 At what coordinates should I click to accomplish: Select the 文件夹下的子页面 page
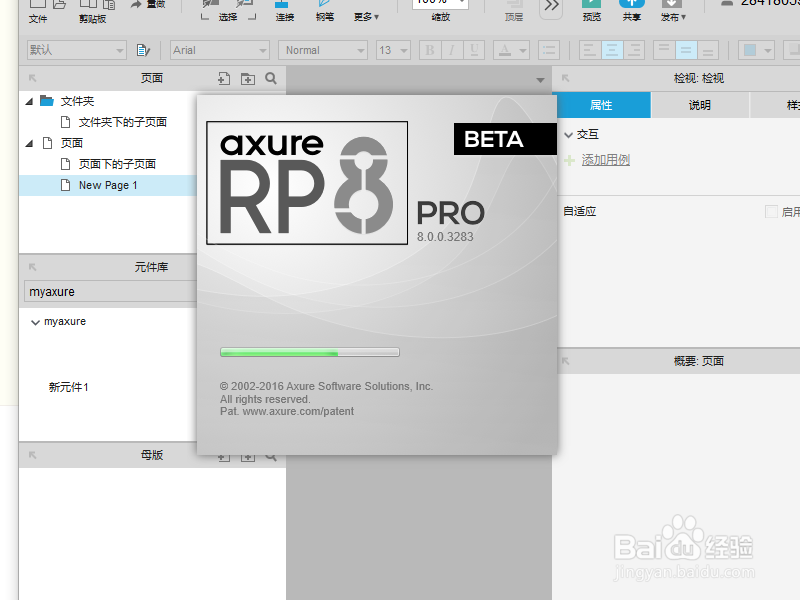(x=122, y=122)
